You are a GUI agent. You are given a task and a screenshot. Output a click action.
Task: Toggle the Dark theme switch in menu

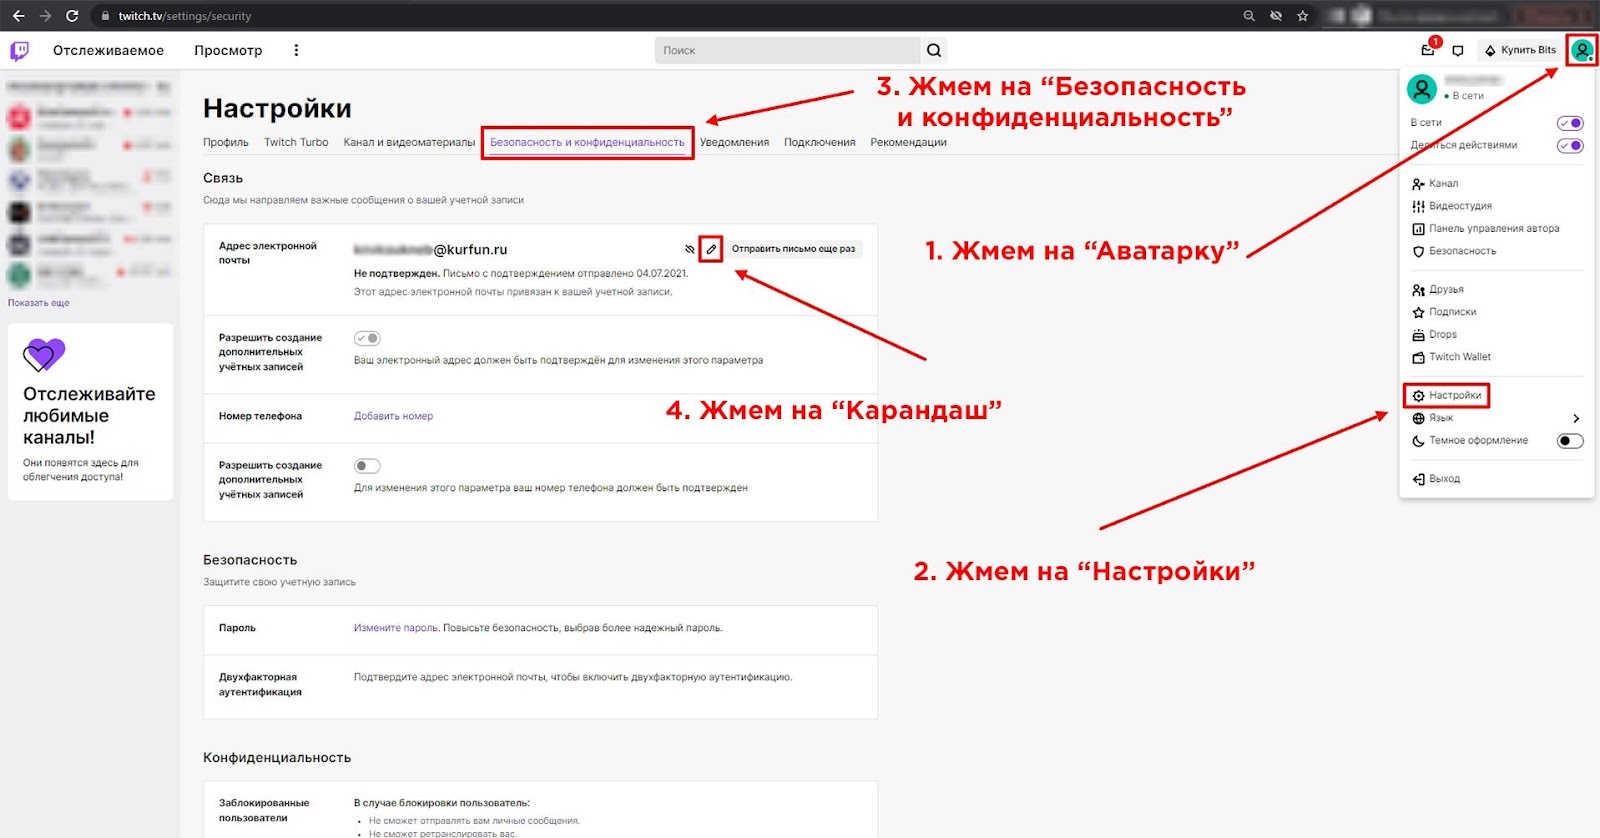click(x=1570, y=441)
